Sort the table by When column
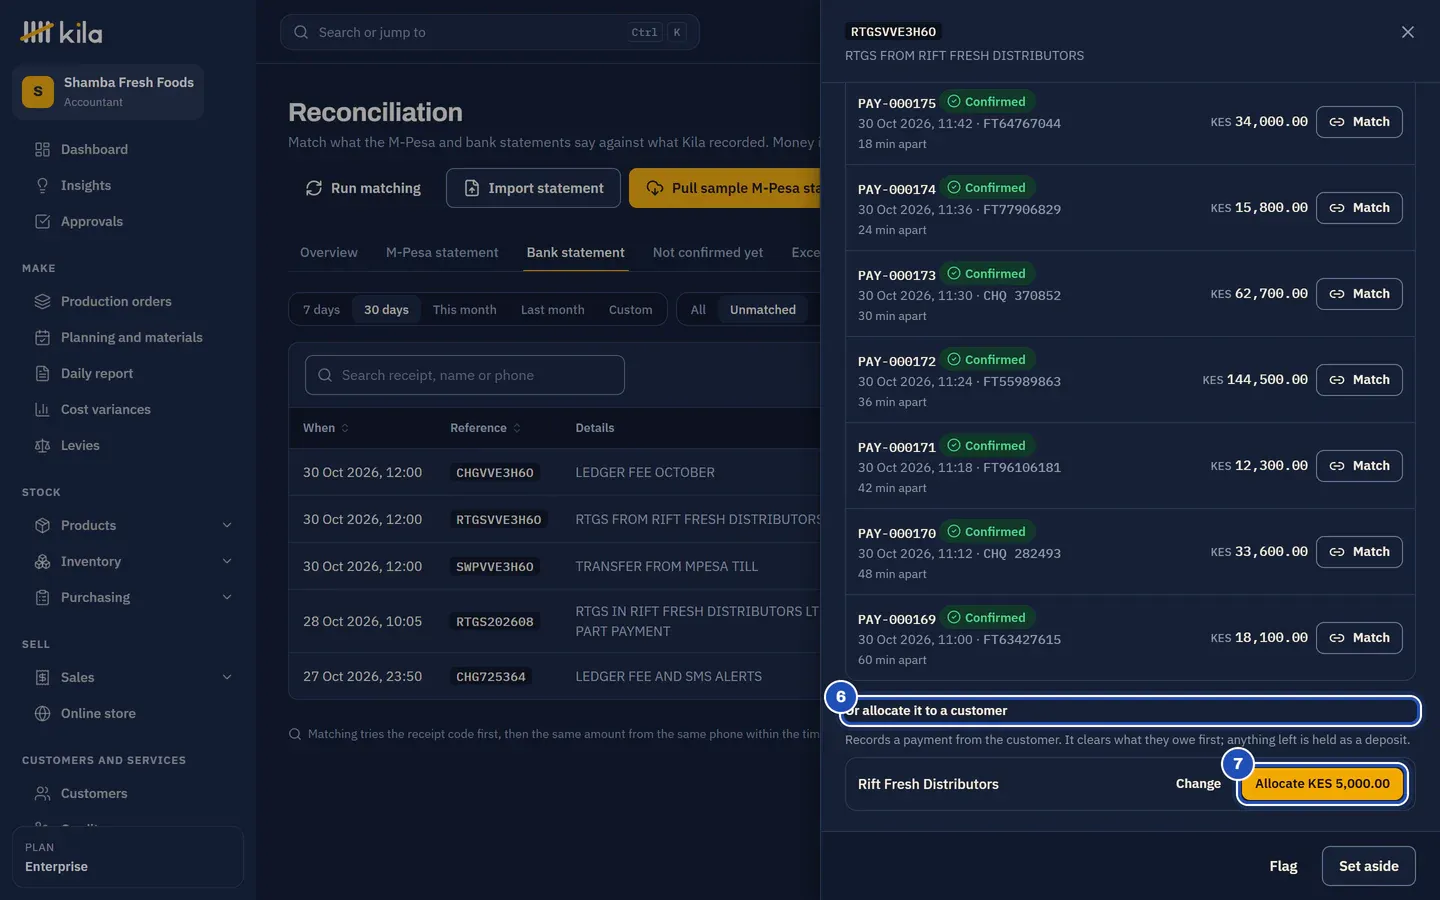Viewport: 1440px width, 900px height. [326, 428]
